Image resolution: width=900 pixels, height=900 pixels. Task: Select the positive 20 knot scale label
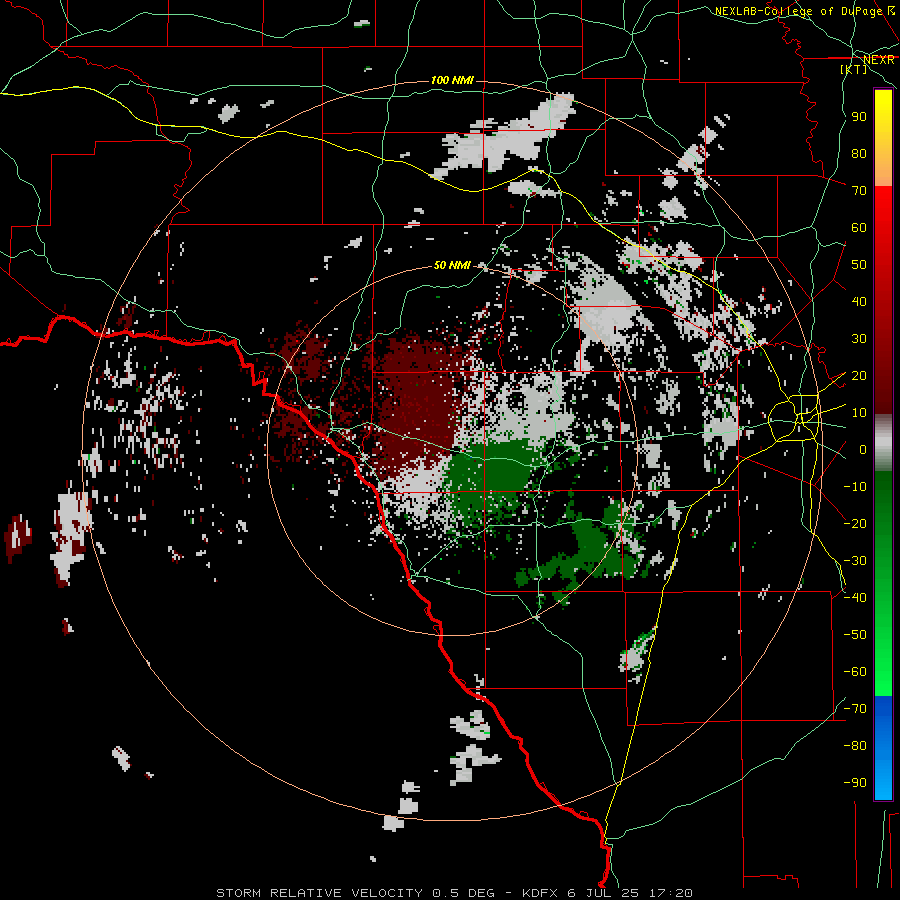point(859,376)
